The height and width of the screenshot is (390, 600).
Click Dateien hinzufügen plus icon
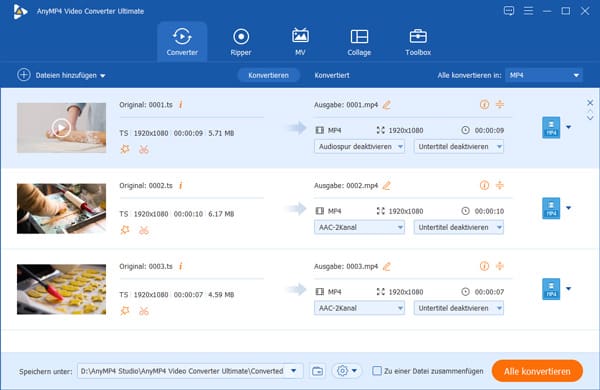click(x=24, y=75)
